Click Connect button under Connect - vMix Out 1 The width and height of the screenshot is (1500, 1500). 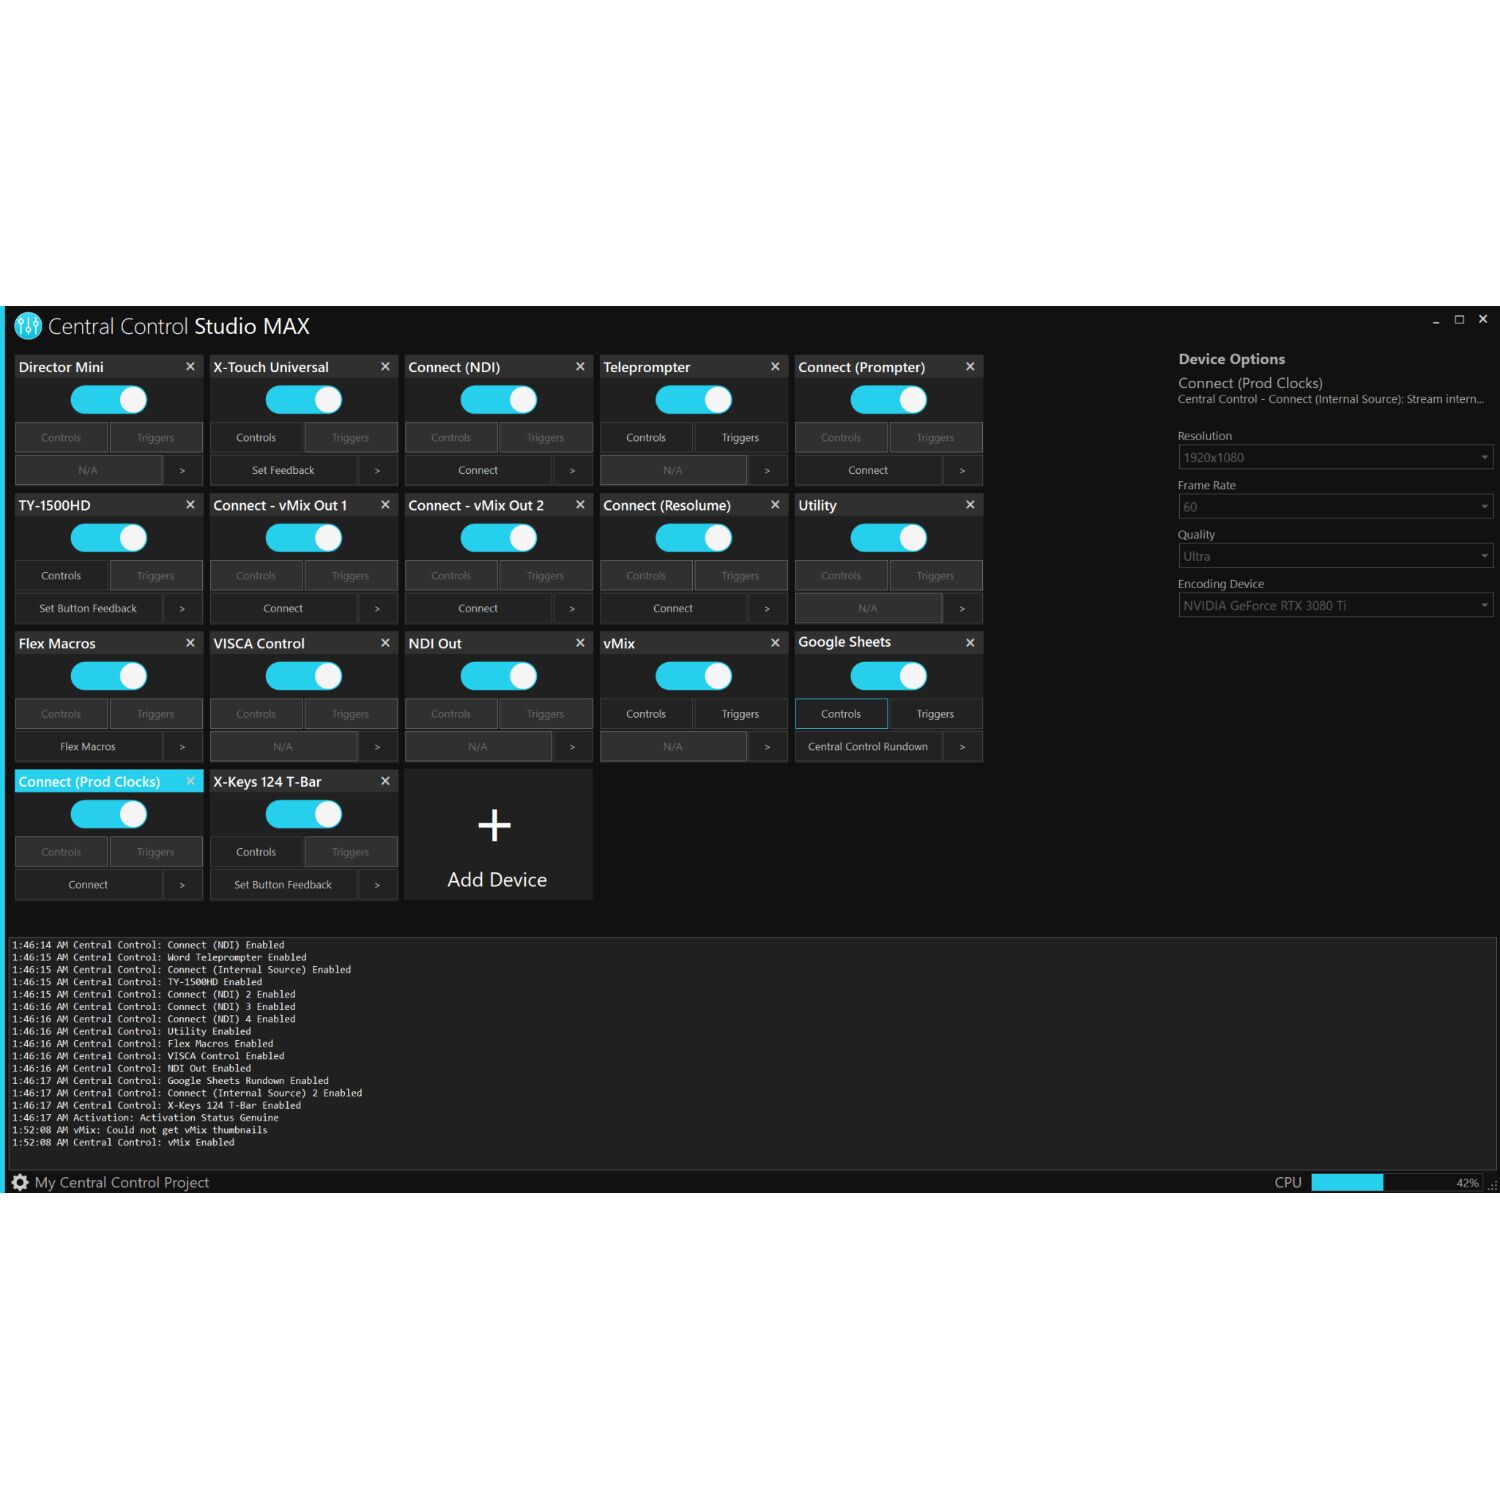283,608
